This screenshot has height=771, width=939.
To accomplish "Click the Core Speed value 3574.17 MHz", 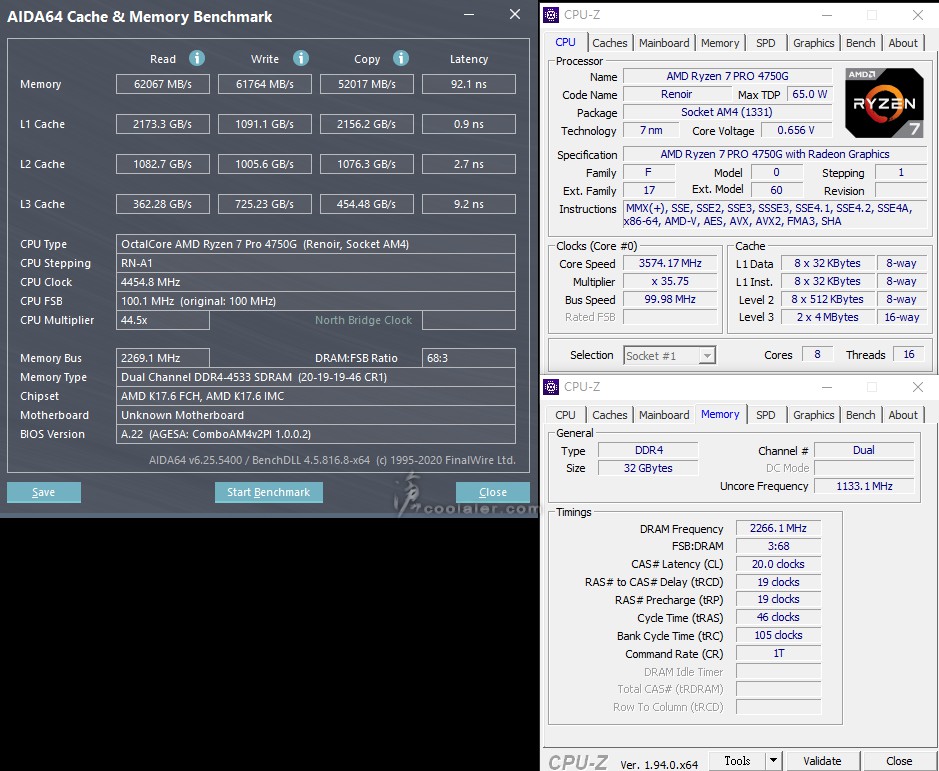I will coord(670,263).
